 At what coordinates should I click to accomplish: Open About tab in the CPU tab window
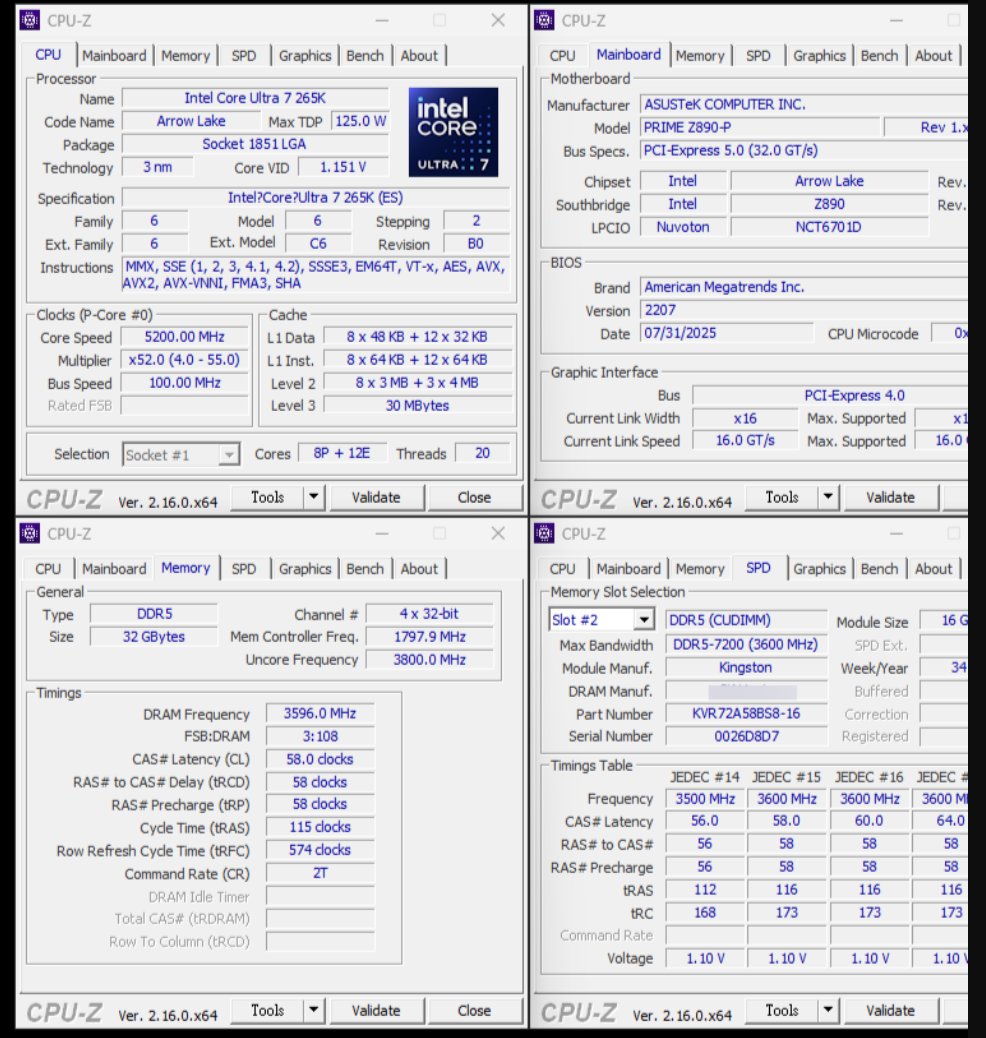pos(419,56)
